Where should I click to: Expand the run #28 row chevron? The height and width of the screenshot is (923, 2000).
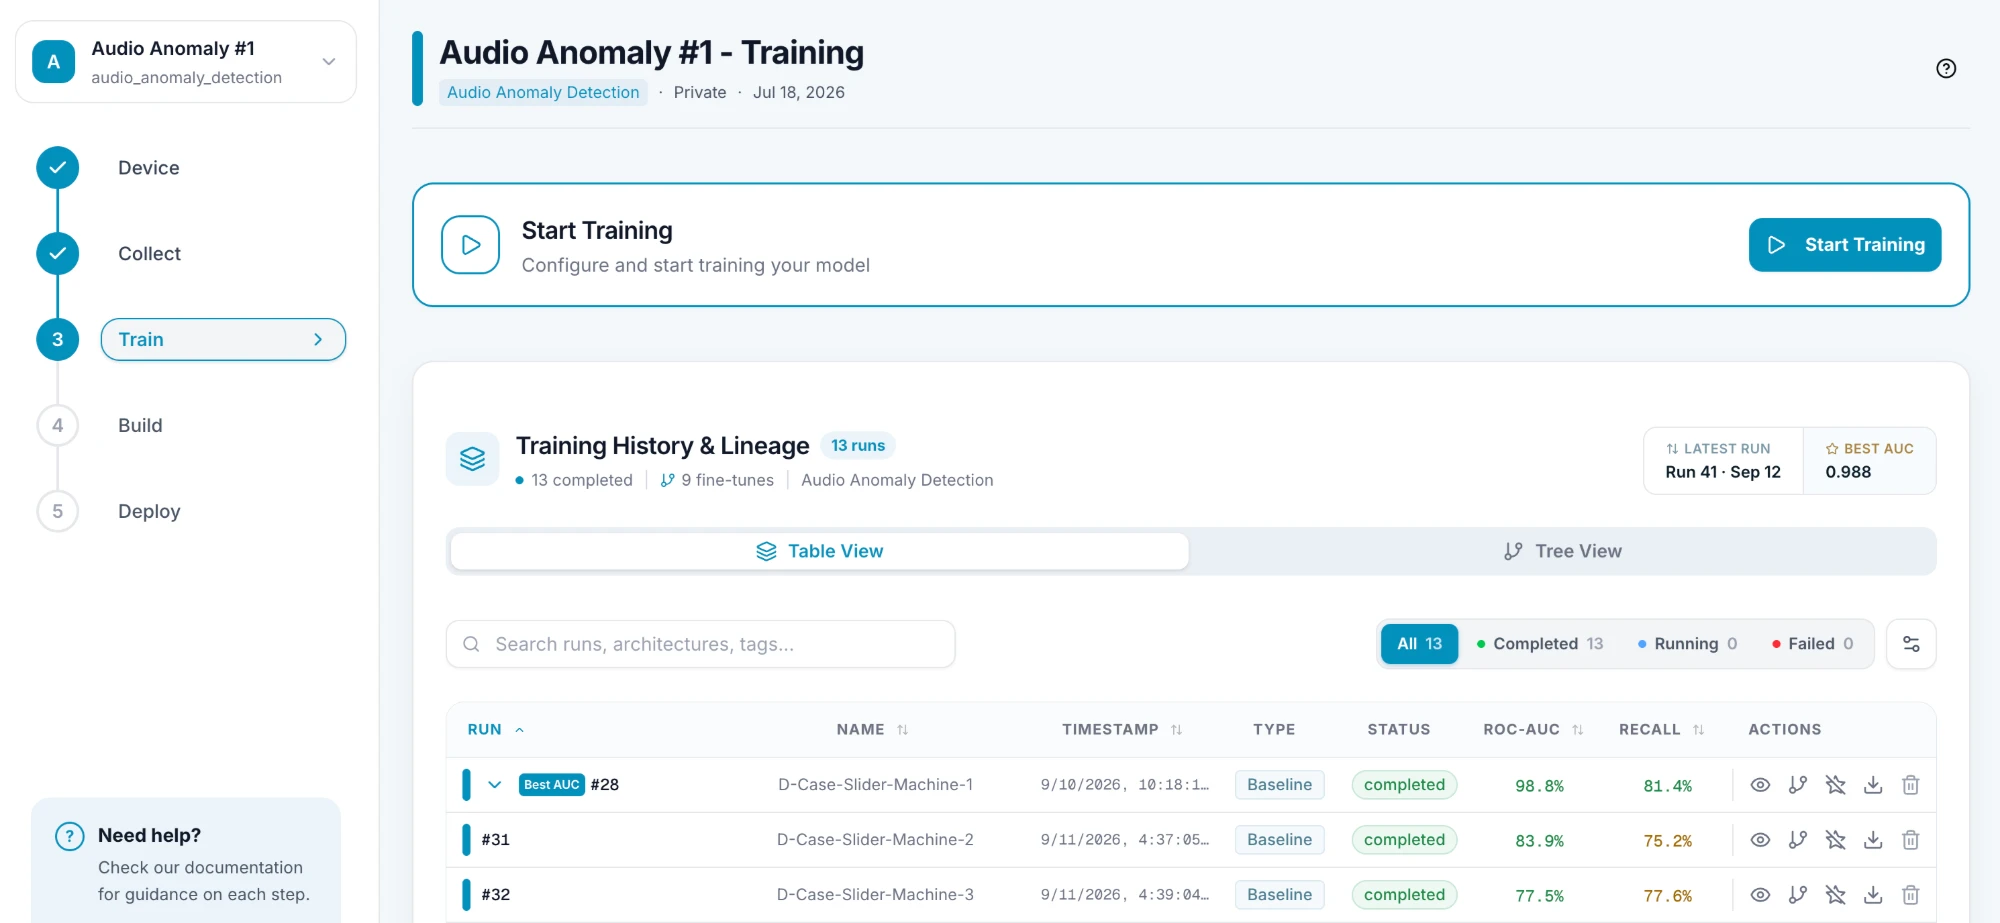494,785
